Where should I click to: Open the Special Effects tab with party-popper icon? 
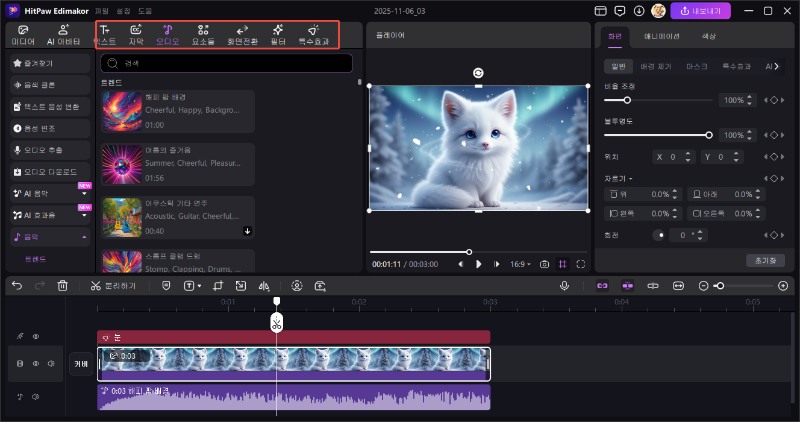coord(314,35)
